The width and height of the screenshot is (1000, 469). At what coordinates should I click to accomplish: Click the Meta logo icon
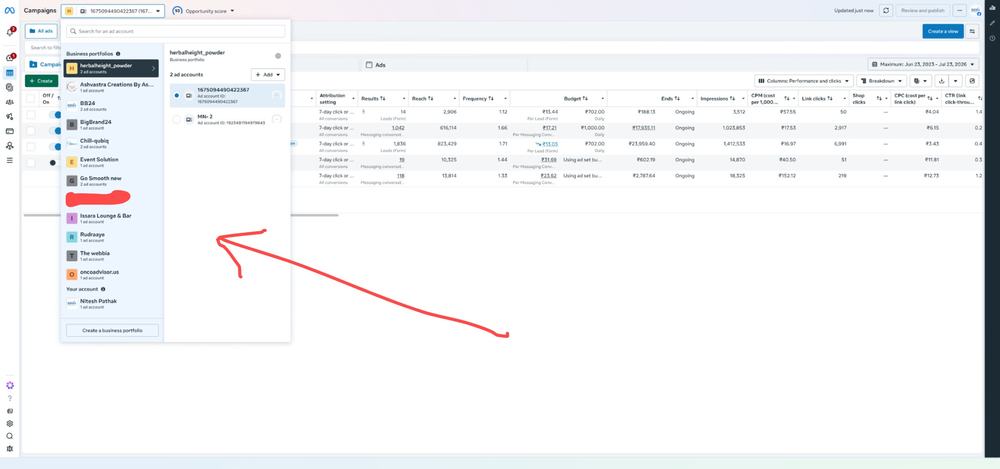click(x=10, y=11)
